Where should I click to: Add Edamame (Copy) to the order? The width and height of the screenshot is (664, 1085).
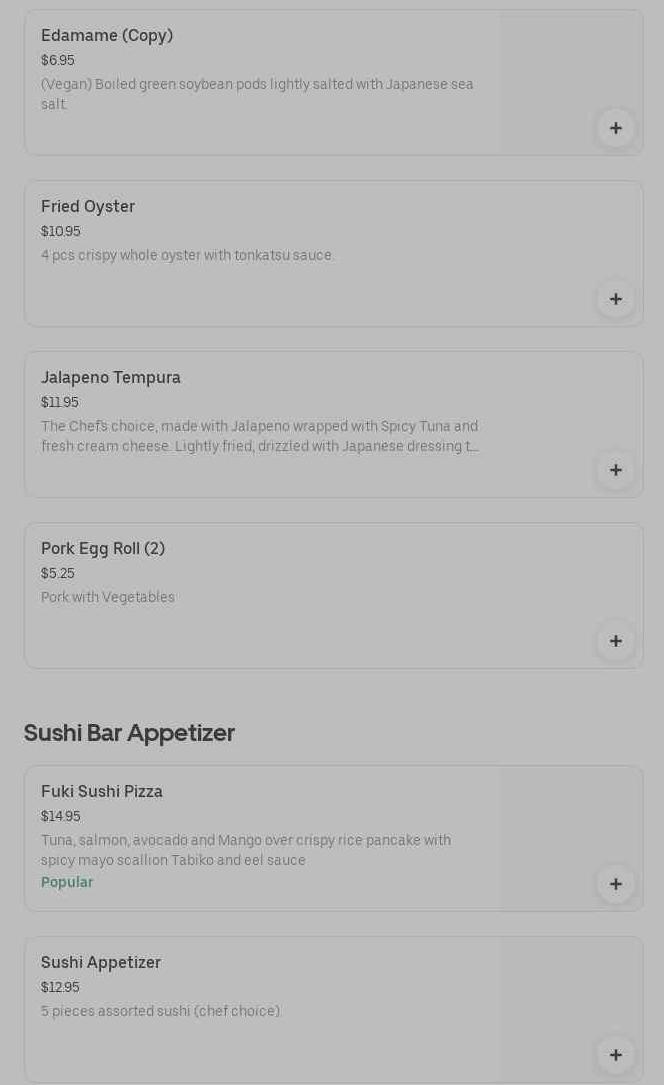[615, 128]
